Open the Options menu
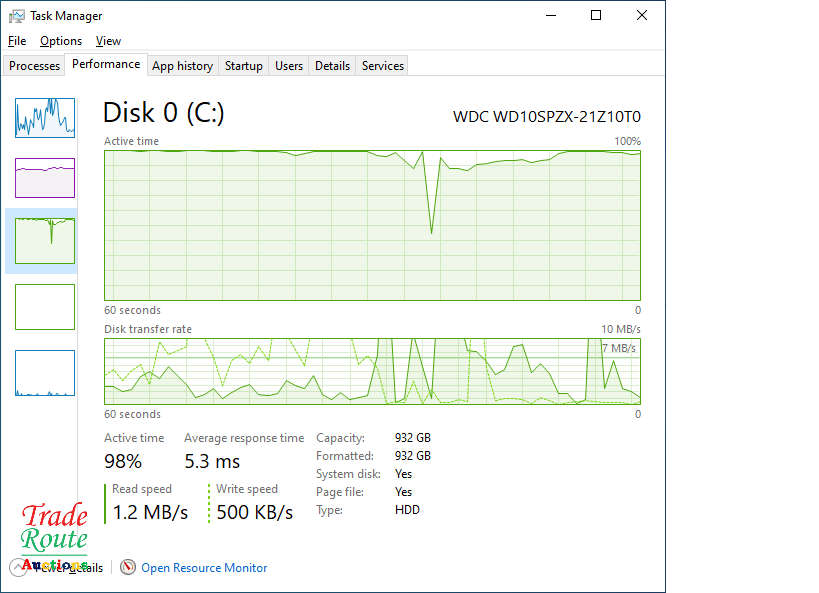 pos(61,41)
